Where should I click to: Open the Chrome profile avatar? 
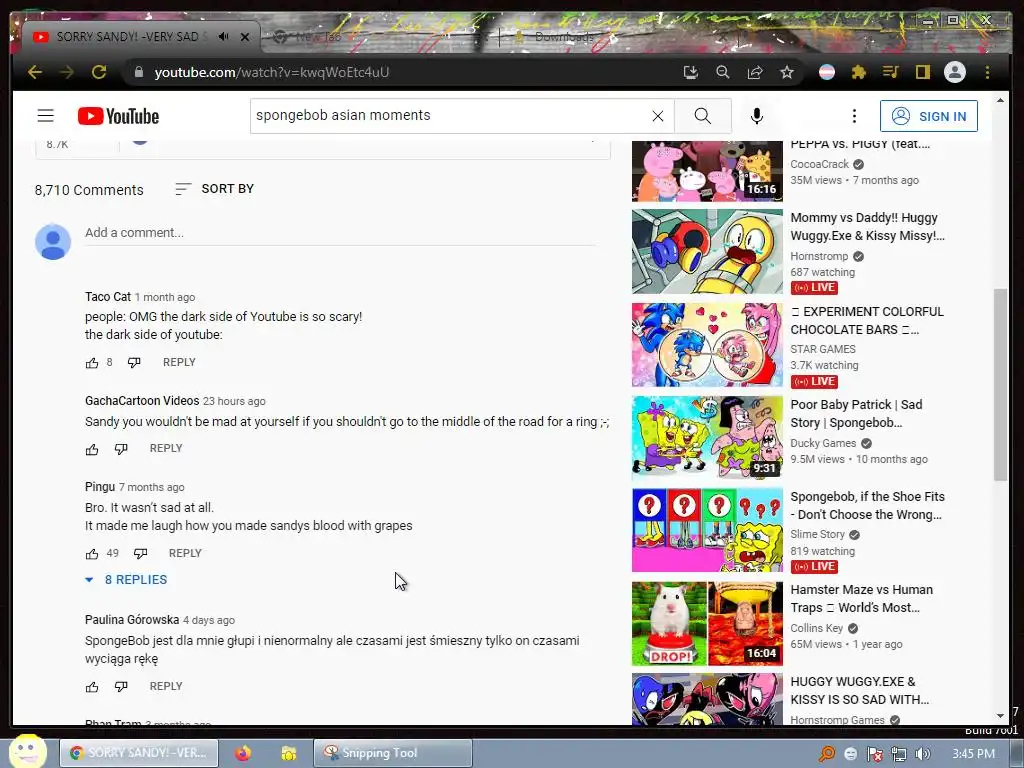[x=955, y=72]
